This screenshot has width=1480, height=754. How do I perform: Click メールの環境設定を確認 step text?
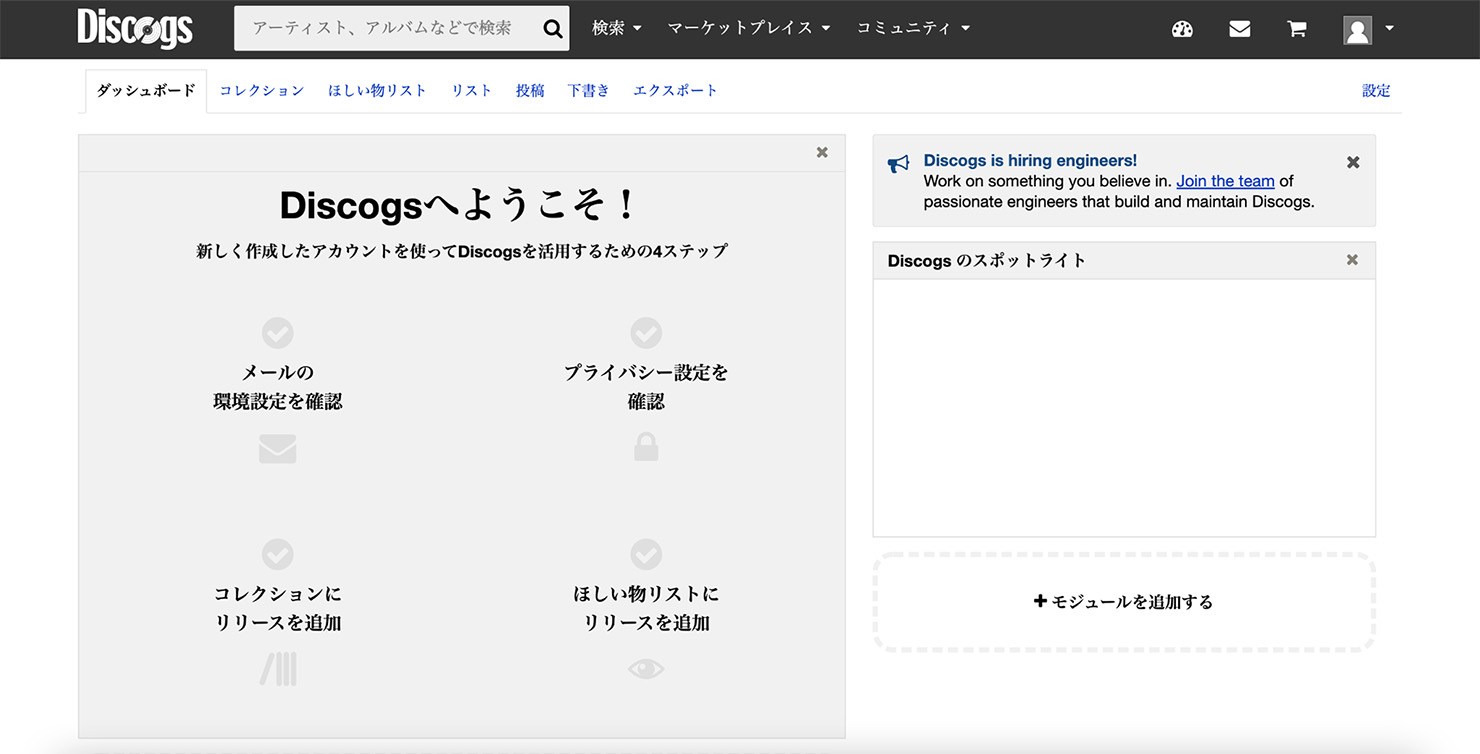click(x=278, y=387)
